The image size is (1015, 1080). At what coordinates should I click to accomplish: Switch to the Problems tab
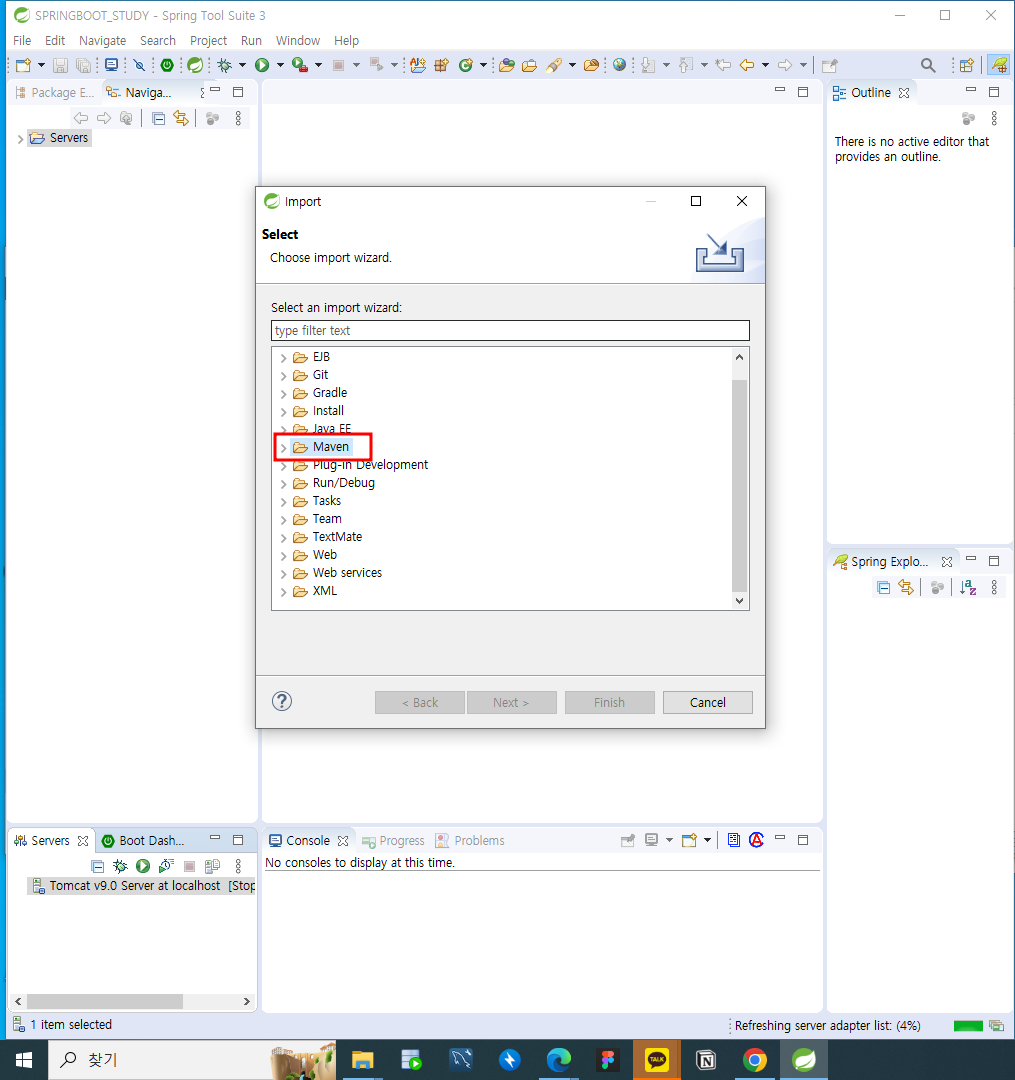tap(470, 840)
